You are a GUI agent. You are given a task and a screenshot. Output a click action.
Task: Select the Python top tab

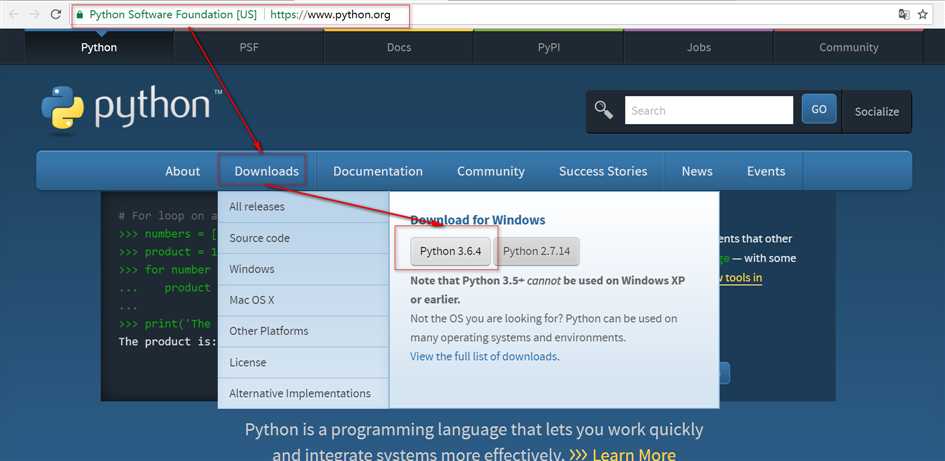click(99, 47)
